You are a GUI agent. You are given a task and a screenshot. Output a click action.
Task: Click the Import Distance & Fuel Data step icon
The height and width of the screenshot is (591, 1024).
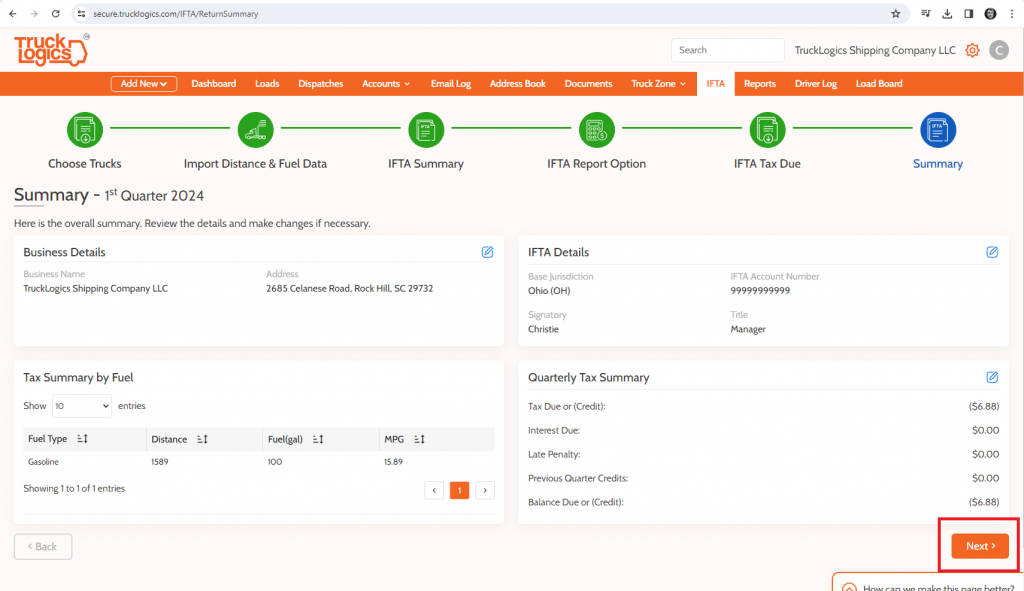pyautogui.click(x=255, y=130)
